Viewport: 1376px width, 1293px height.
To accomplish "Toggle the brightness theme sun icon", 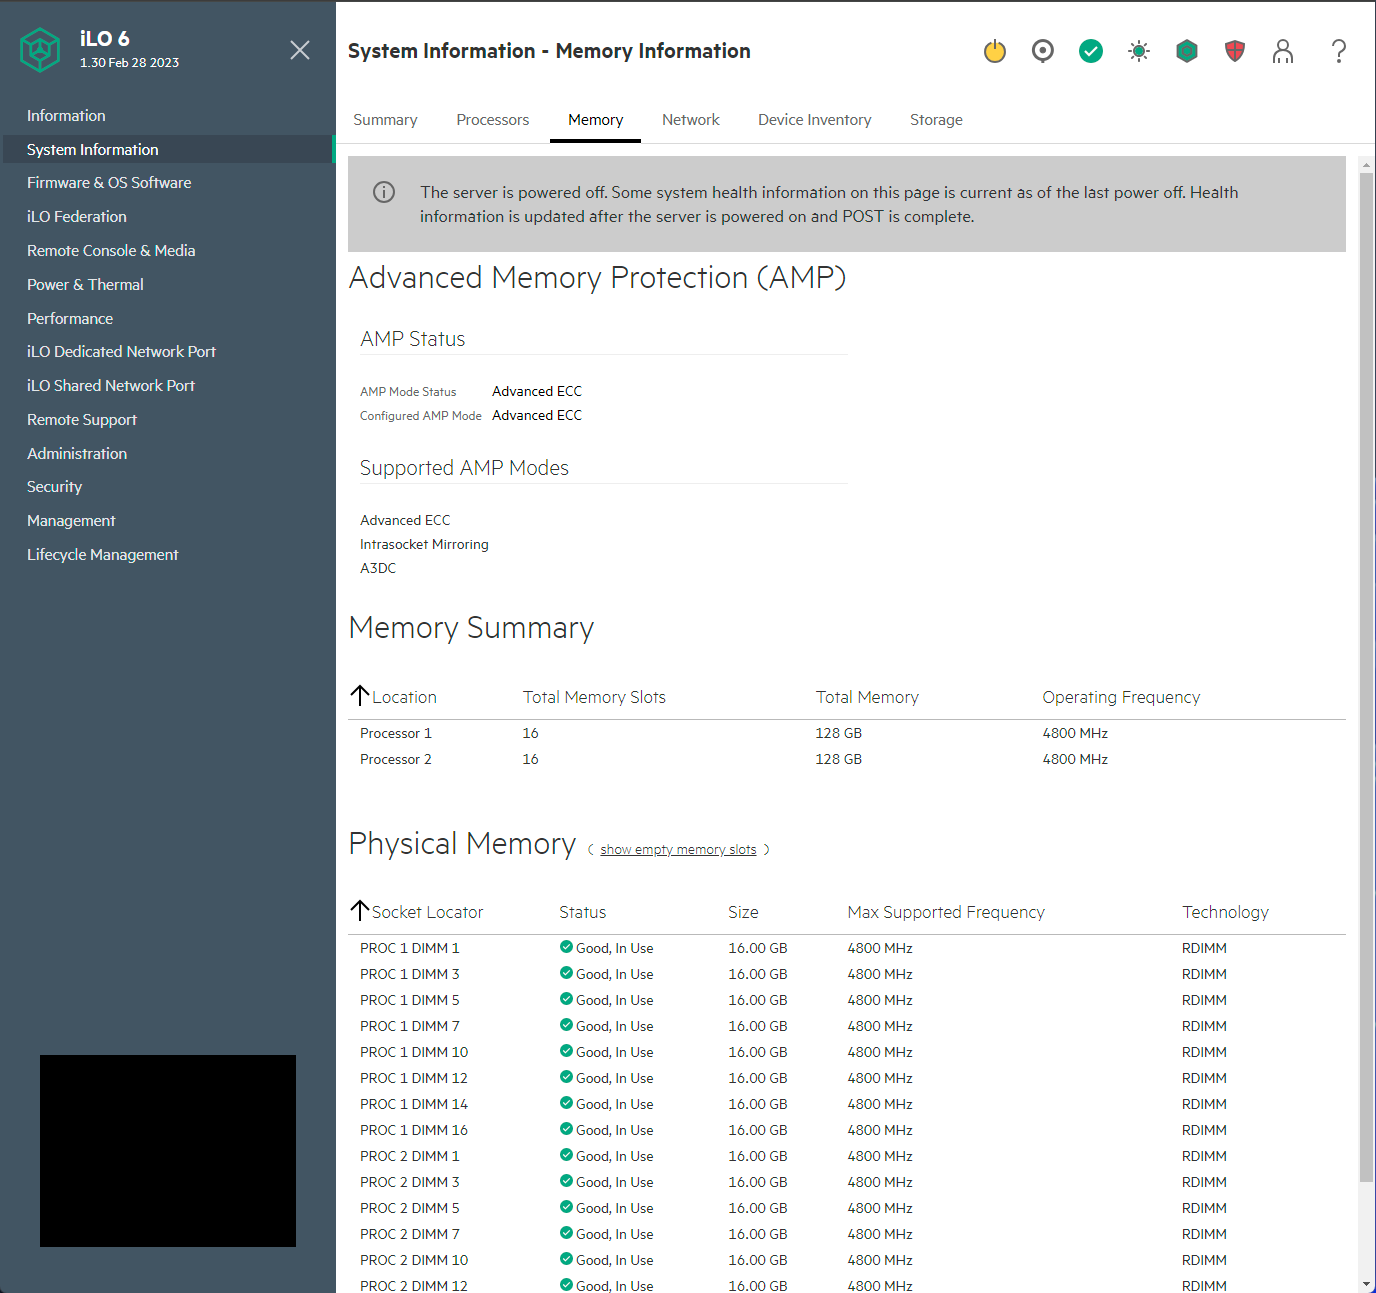I will click(1138, 51).
